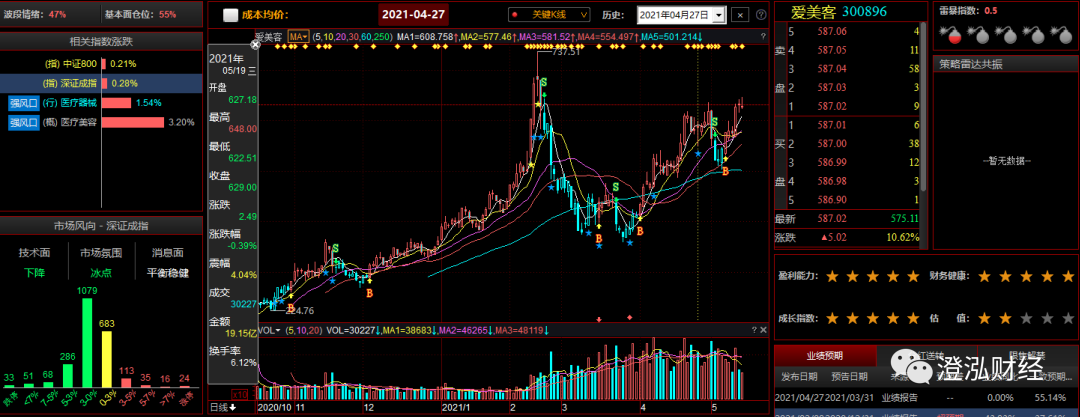Click the 最新 587.02 price row

click(848, 218)
